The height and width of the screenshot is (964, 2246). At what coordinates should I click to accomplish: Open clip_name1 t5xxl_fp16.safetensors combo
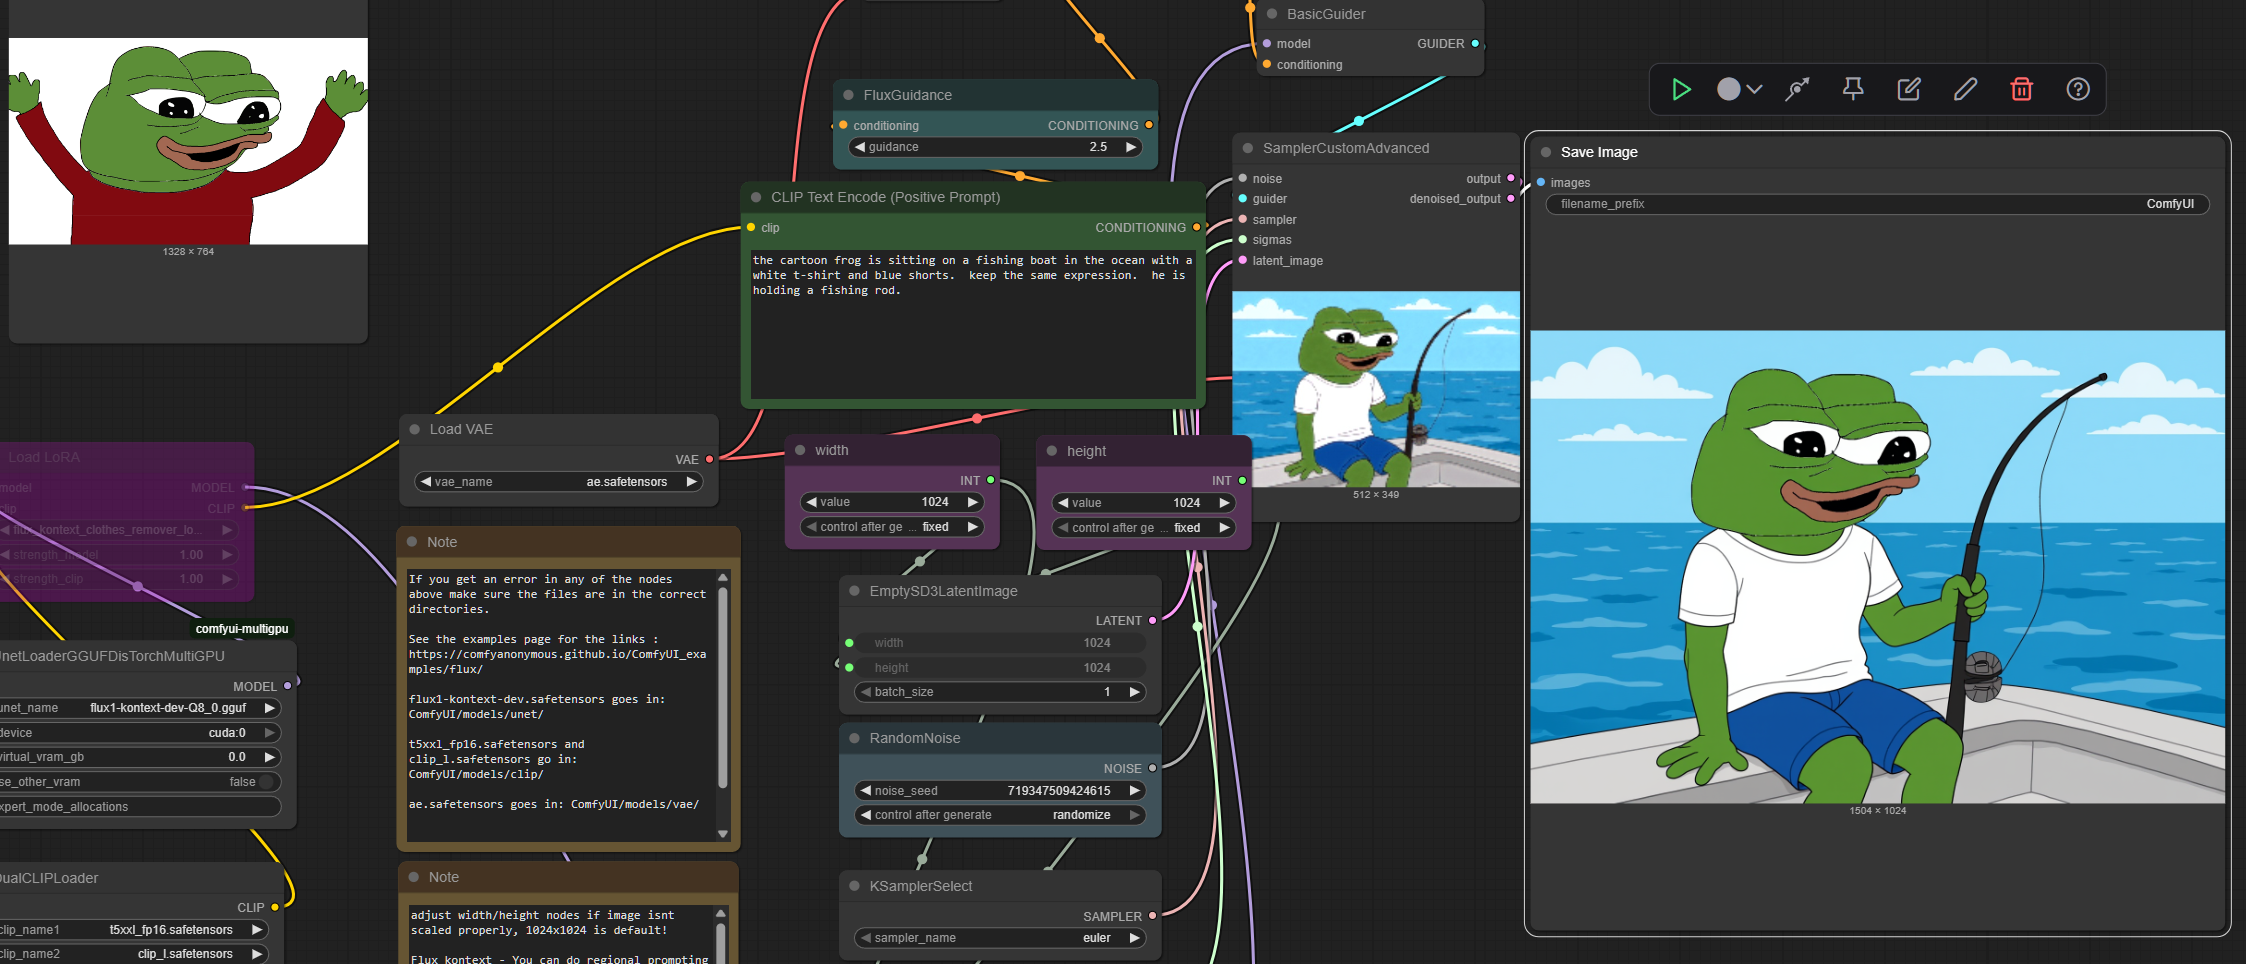[133, 930]
